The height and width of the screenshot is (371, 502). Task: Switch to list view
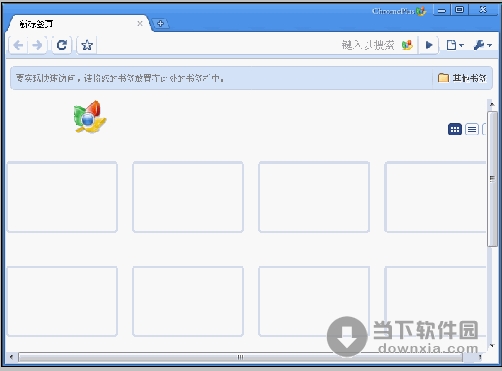(x=472, y=129)
